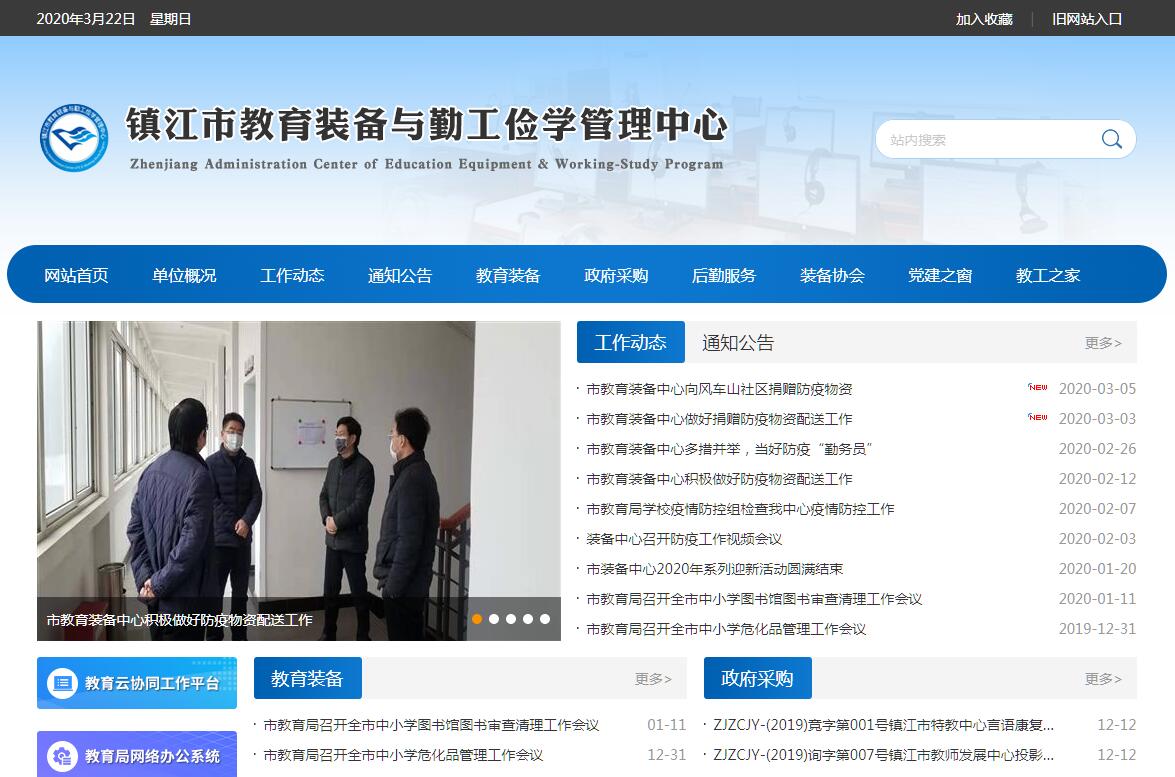Expand 更多 in 政府采购 section
The width and height of the screenshot is (1175, 777).
(x=1102, y=679)
